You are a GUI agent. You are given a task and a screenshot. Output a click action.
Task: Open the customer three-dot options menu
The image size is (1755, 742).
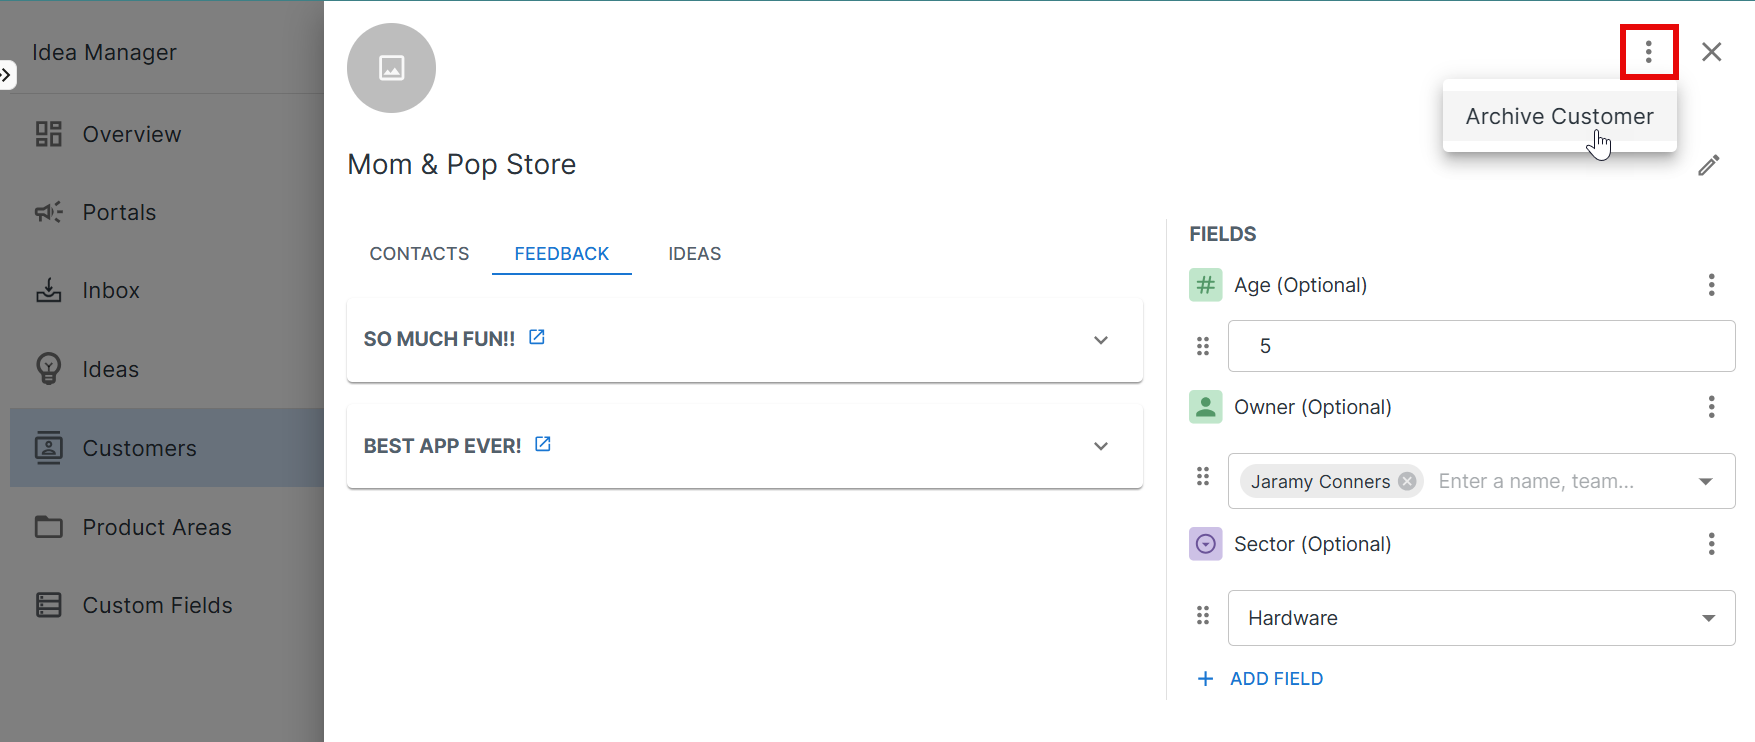[1648, 52]
